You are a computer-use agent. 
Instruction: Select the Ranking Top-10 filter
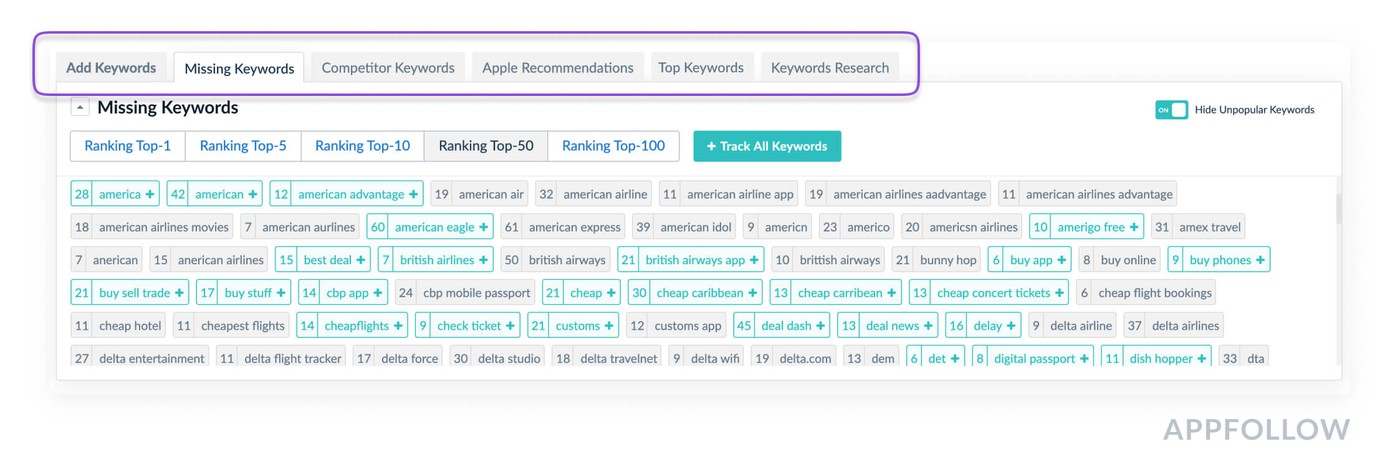click(362, 146)
